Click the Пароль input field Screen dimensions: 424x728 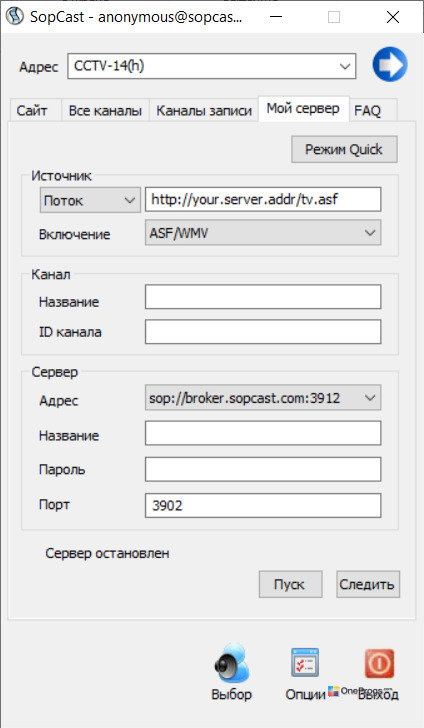263,469
